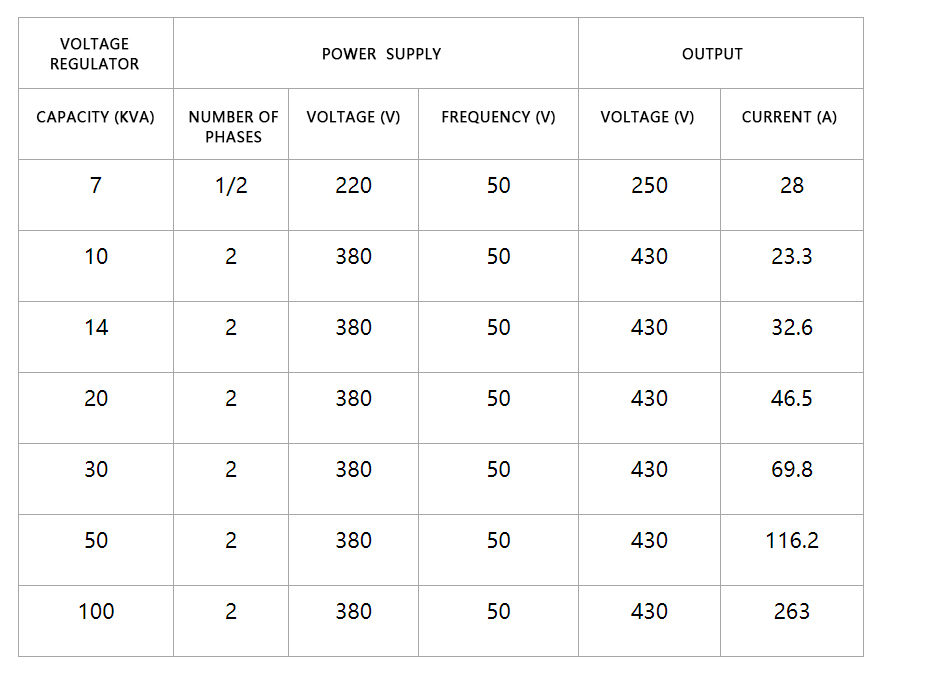This screenshot has height=684, width=927.
Task: Click the capacity cell showing 100
Action: (96, 621)
